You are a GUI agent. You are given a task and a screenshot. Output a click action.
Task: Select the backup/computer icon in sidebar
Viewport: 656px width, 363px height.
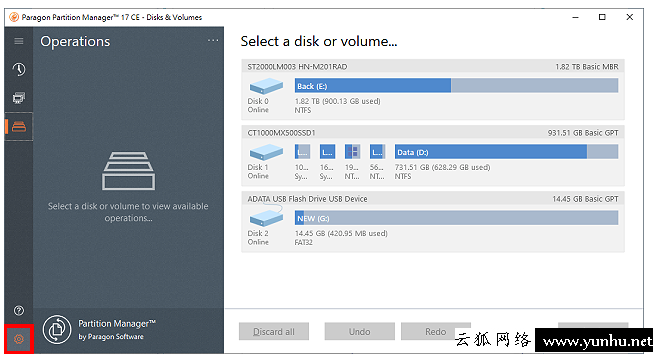18,98
